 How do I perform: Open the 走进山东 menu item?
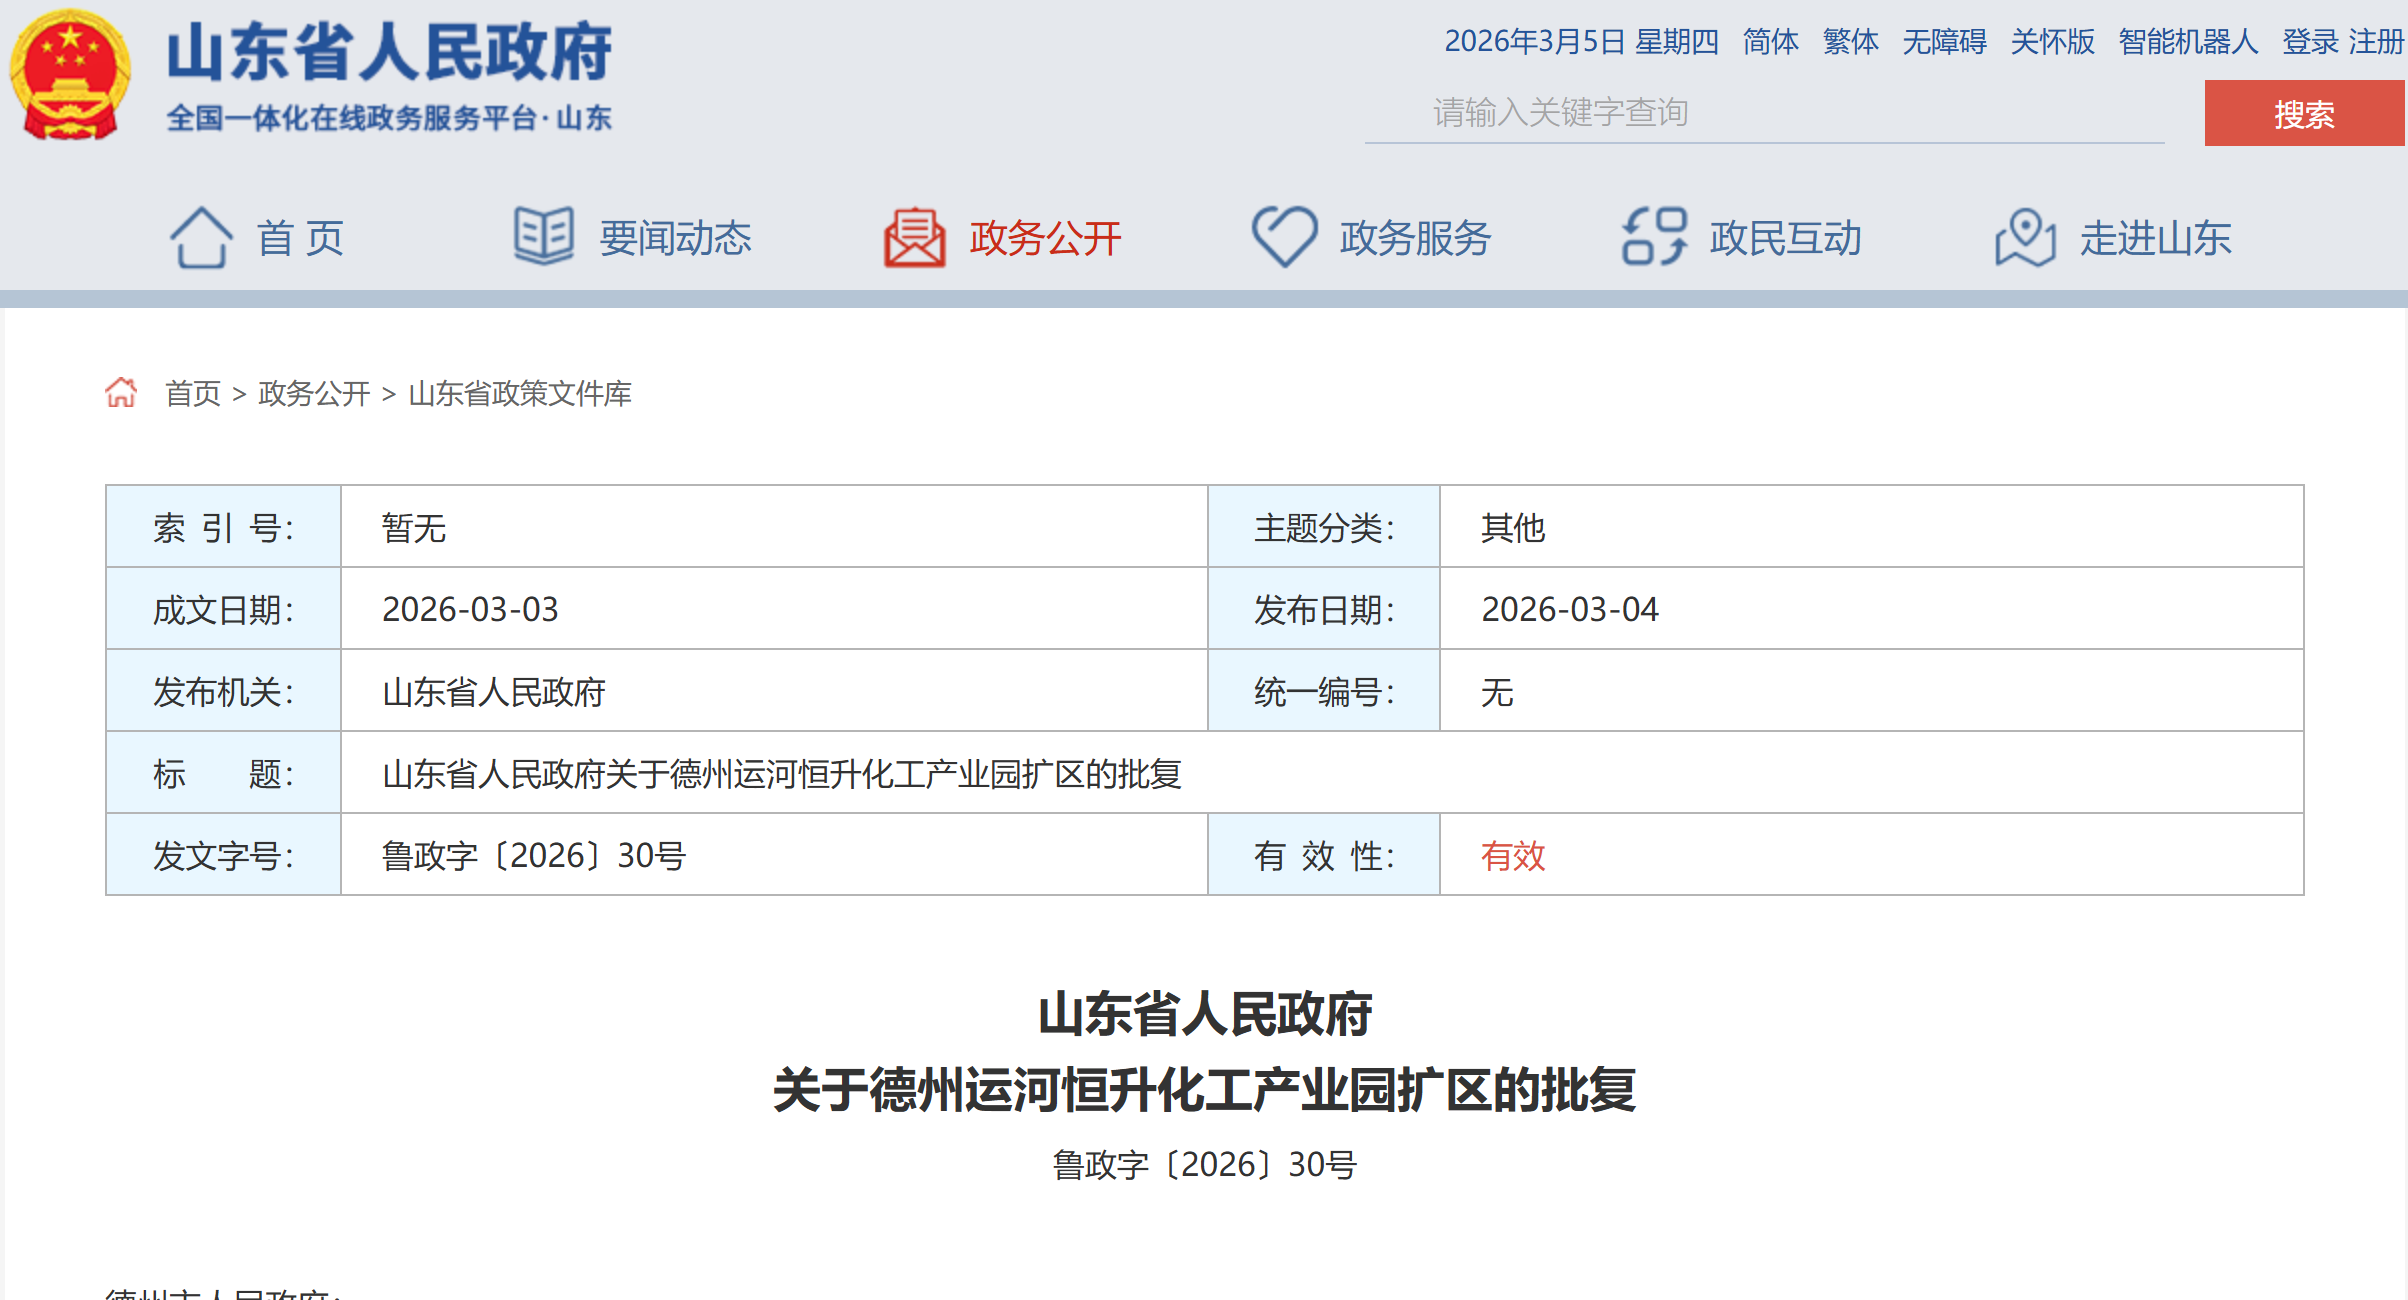2155,238
